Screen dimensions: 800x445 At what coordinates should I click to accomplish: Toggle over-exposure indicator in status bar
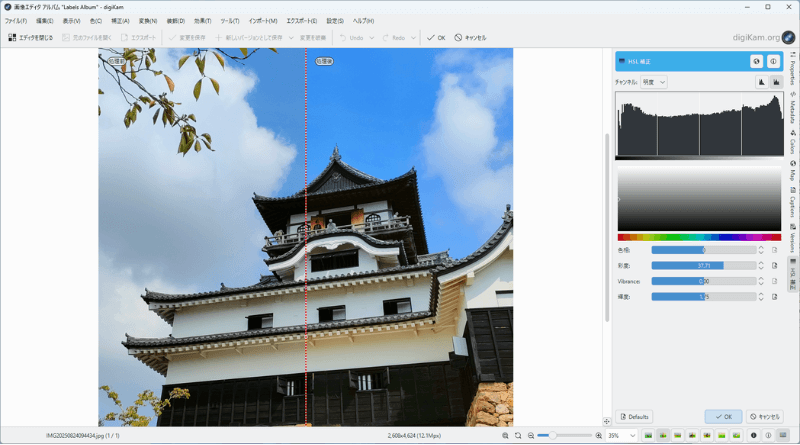(x=768, y=436)
